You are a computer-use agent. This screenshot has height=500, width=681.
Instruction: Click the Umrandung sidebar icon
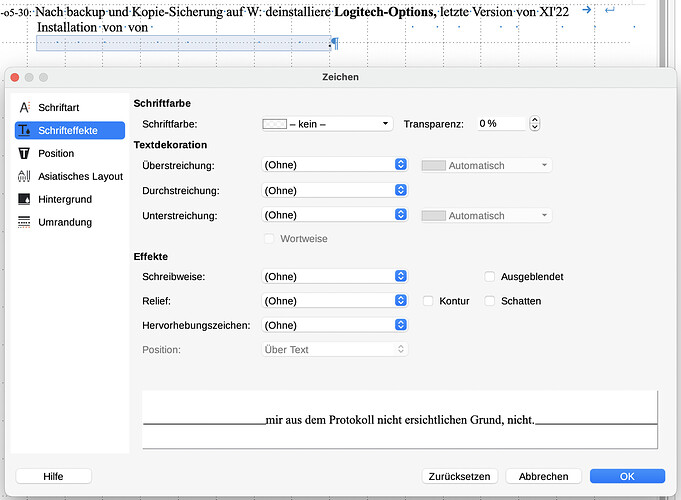pos(24,222)
